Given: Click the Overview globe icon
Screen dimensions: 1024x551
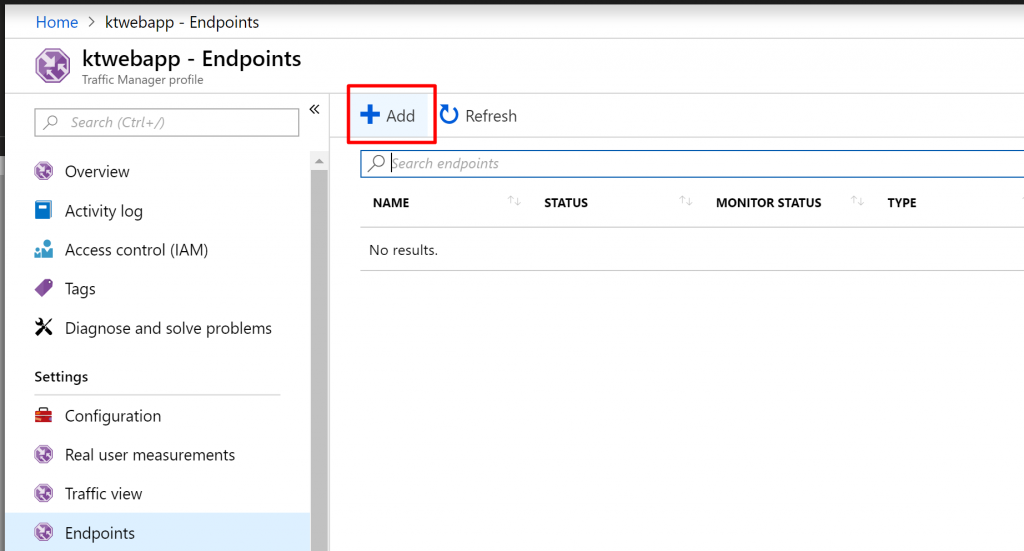Looking at the screenshot, I should coord(44,171).
